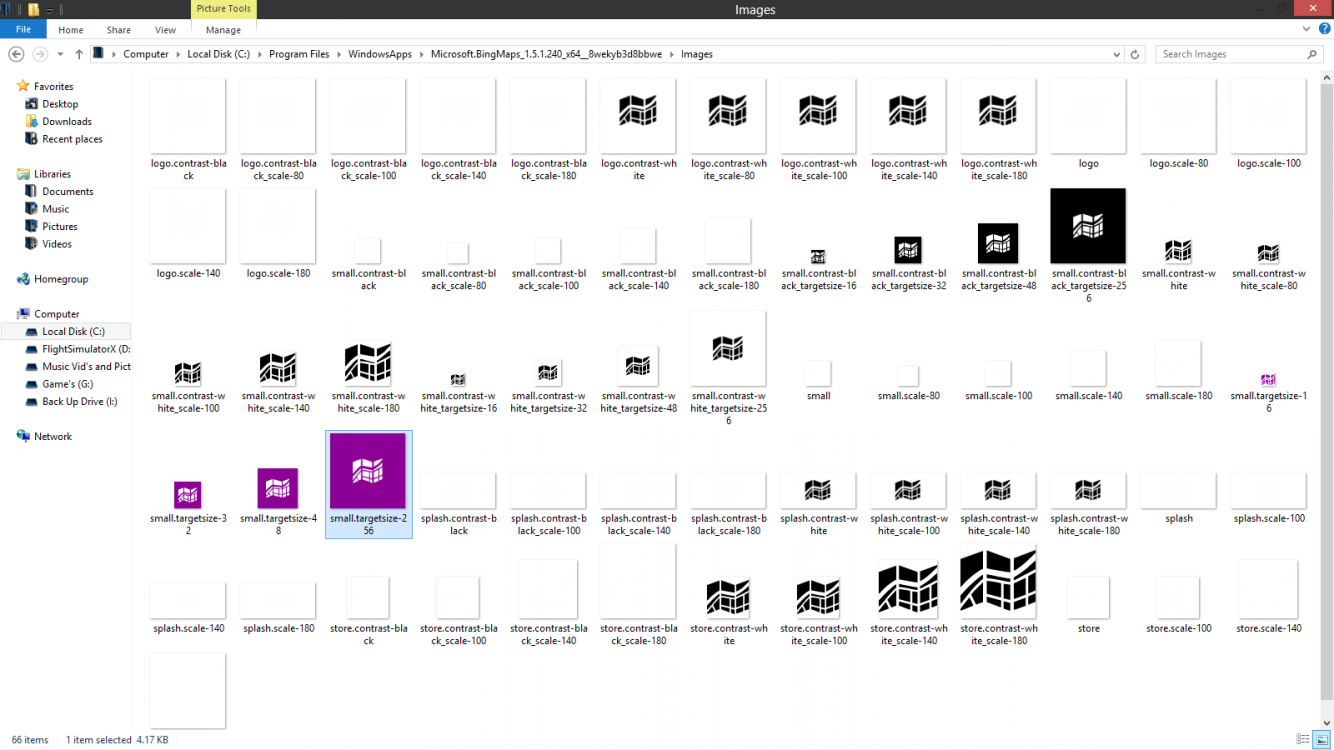The height and width of the screenshot is (750, 1334).
Task: Open the title bar customize toolbar dropdown
Action: click(x=50, y=10)
